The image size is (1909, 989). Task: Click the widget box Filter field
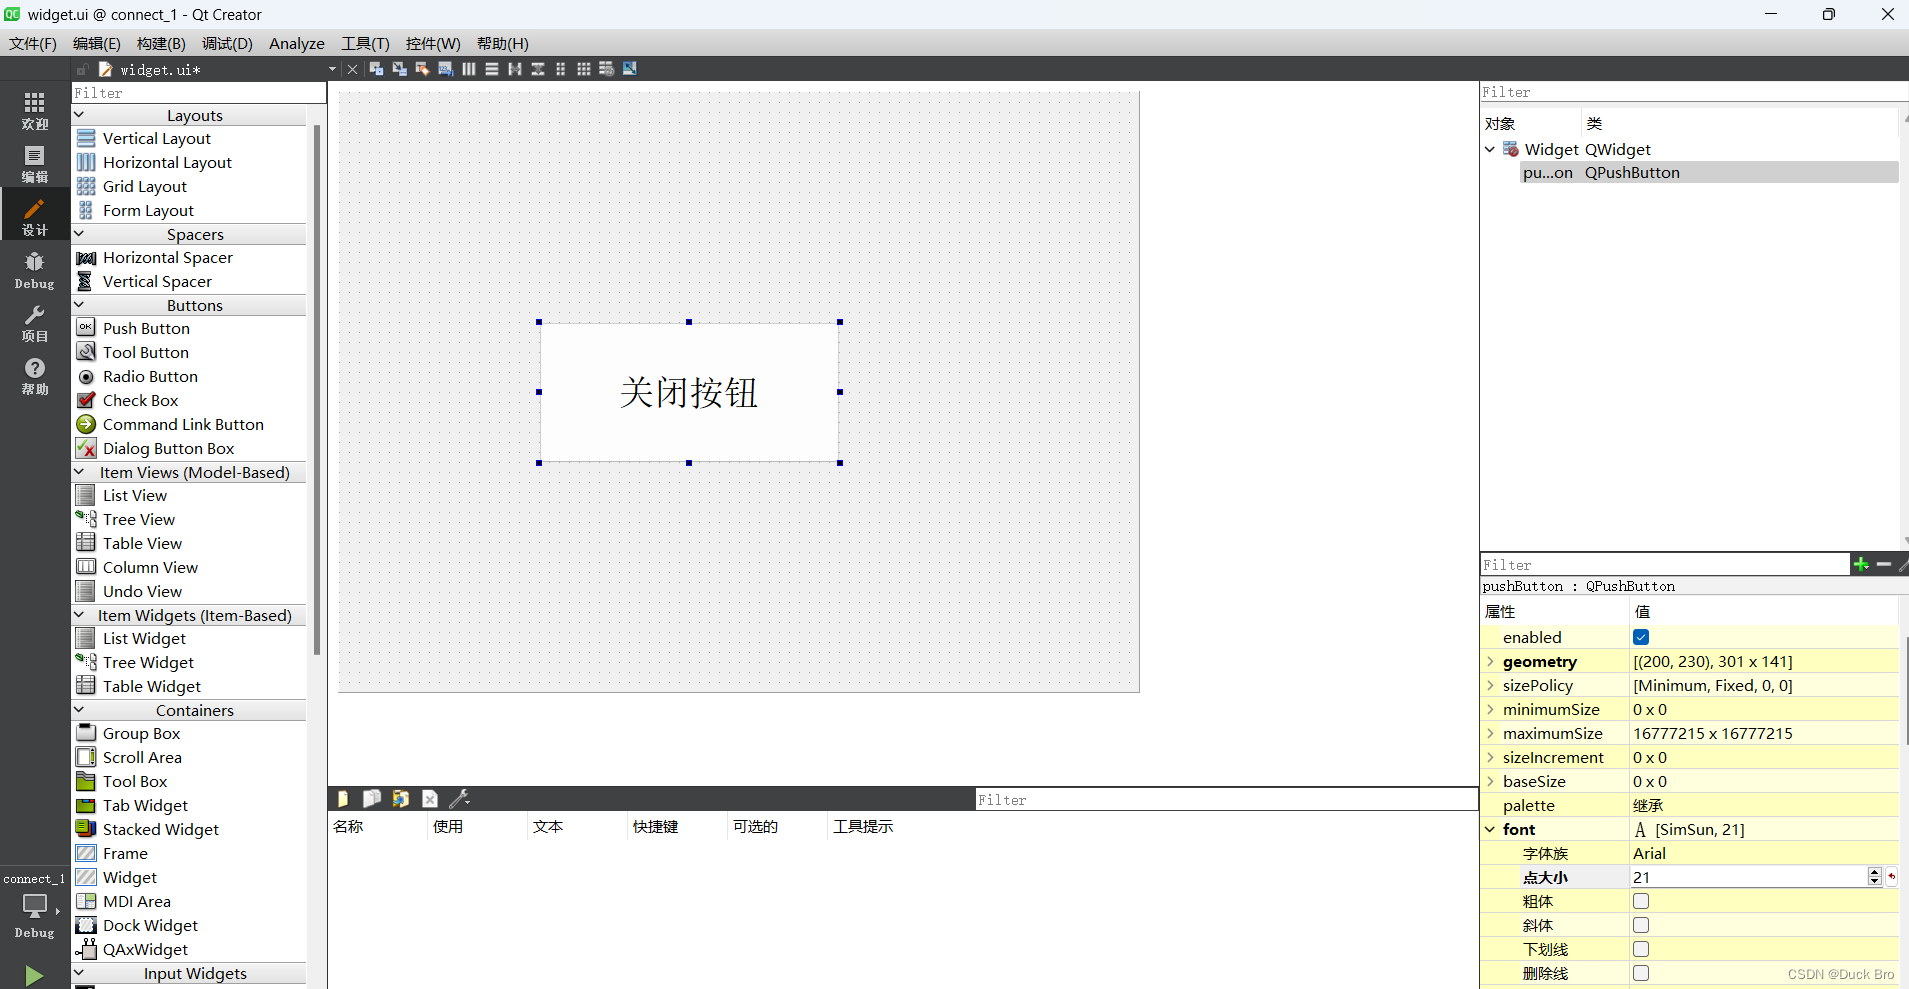coord(199,93)
